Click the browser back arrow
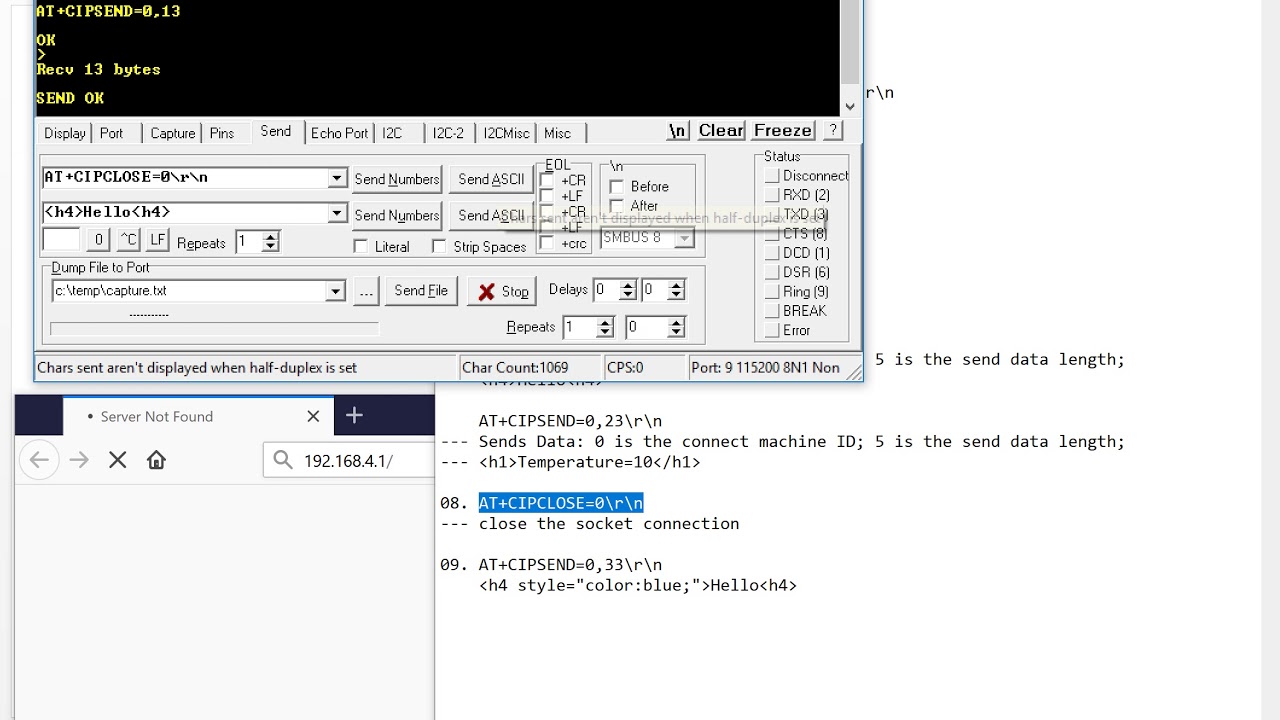 [x=39, y=460]
